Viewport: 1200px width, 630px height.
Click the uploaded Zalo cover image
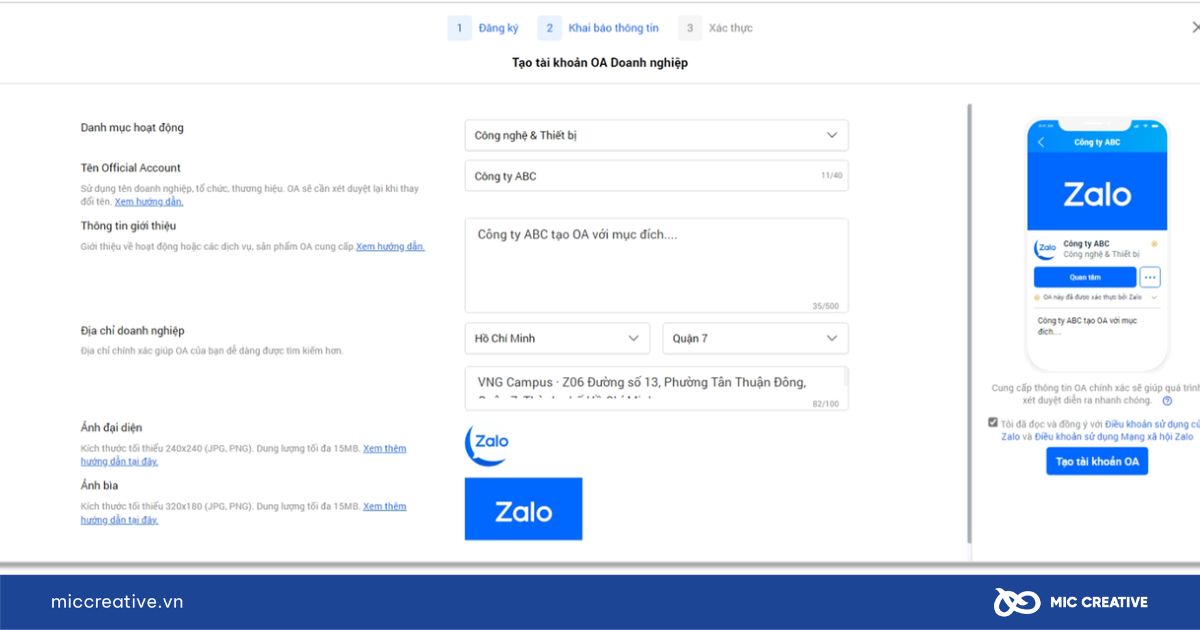(523, 509)
